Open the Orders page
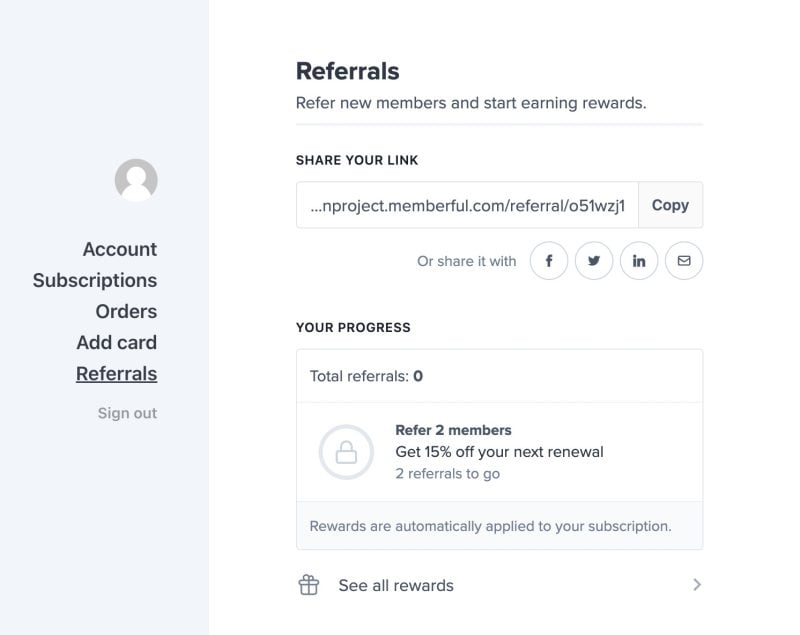 pyautogui.click(x=126, y=312)
